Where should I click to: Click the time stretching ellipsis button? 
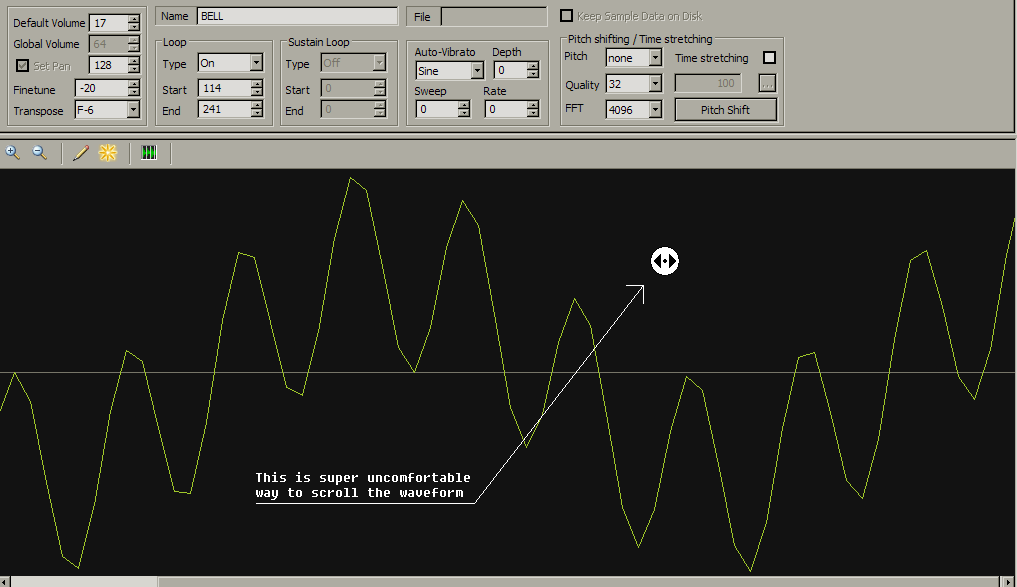pyautogui.click(x=767, y=84)
